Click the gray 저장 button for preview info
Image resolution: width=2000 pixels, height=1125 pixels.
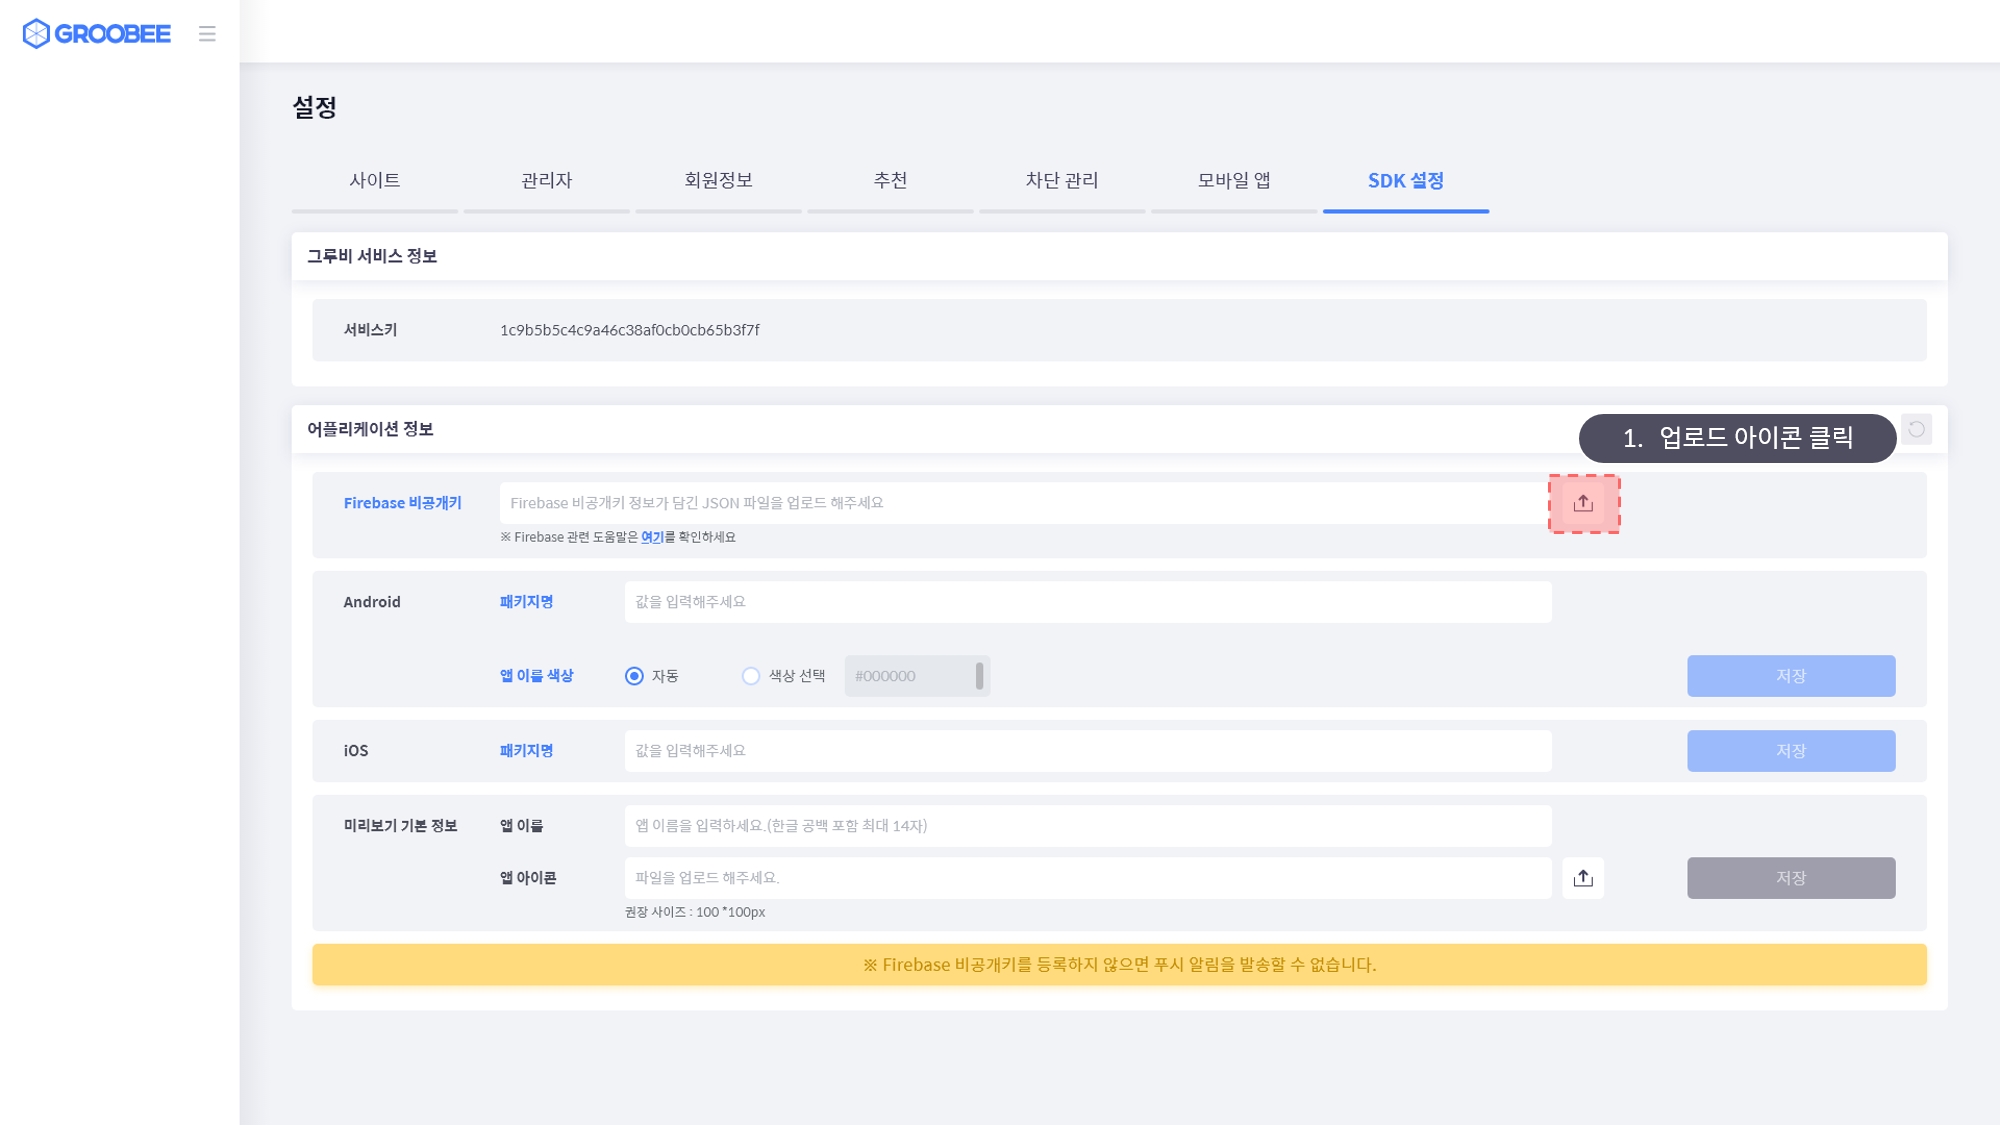click(x=1791, y=878)
